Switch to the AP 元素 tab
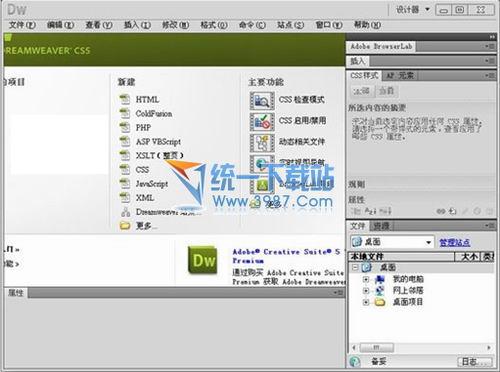 tap(399, 76)
